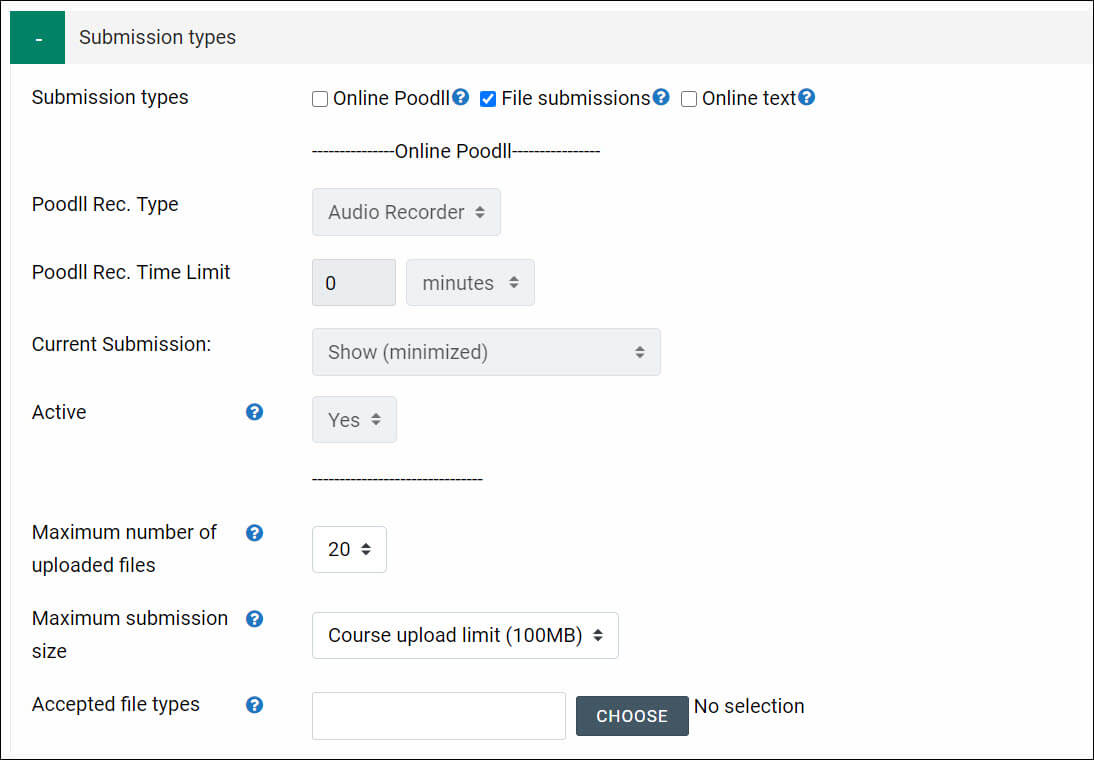
Task: Click the 'Current Submission:' label
Action: 121,344
